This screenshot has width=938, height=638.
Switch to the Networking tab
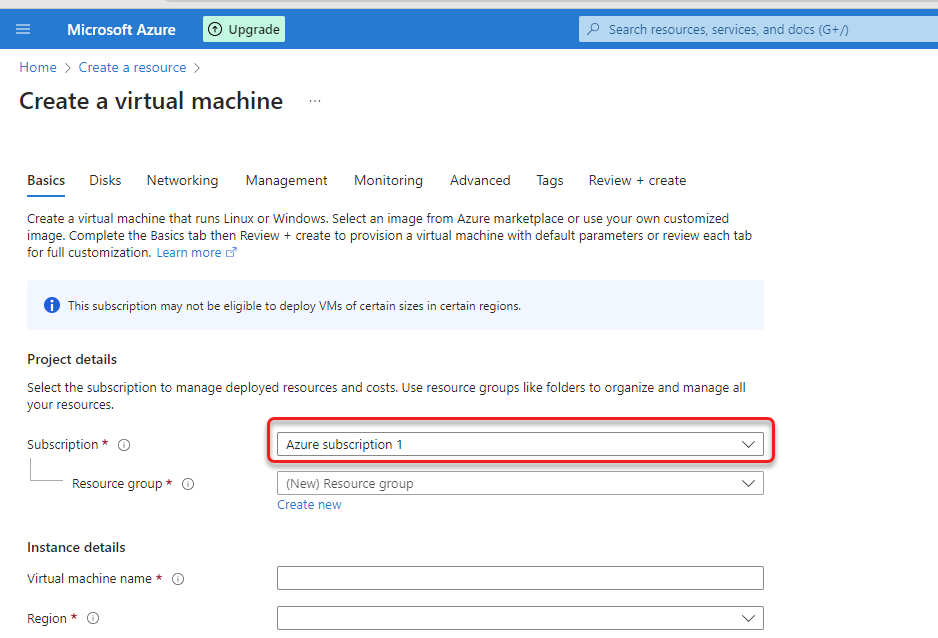[182, 180]
